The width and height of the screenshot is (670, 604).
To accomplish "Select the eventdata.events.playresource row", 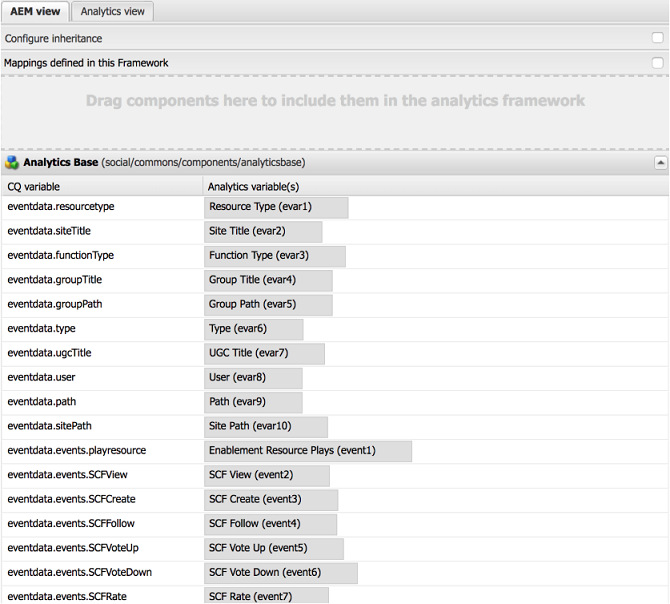I will coord(335,451).
